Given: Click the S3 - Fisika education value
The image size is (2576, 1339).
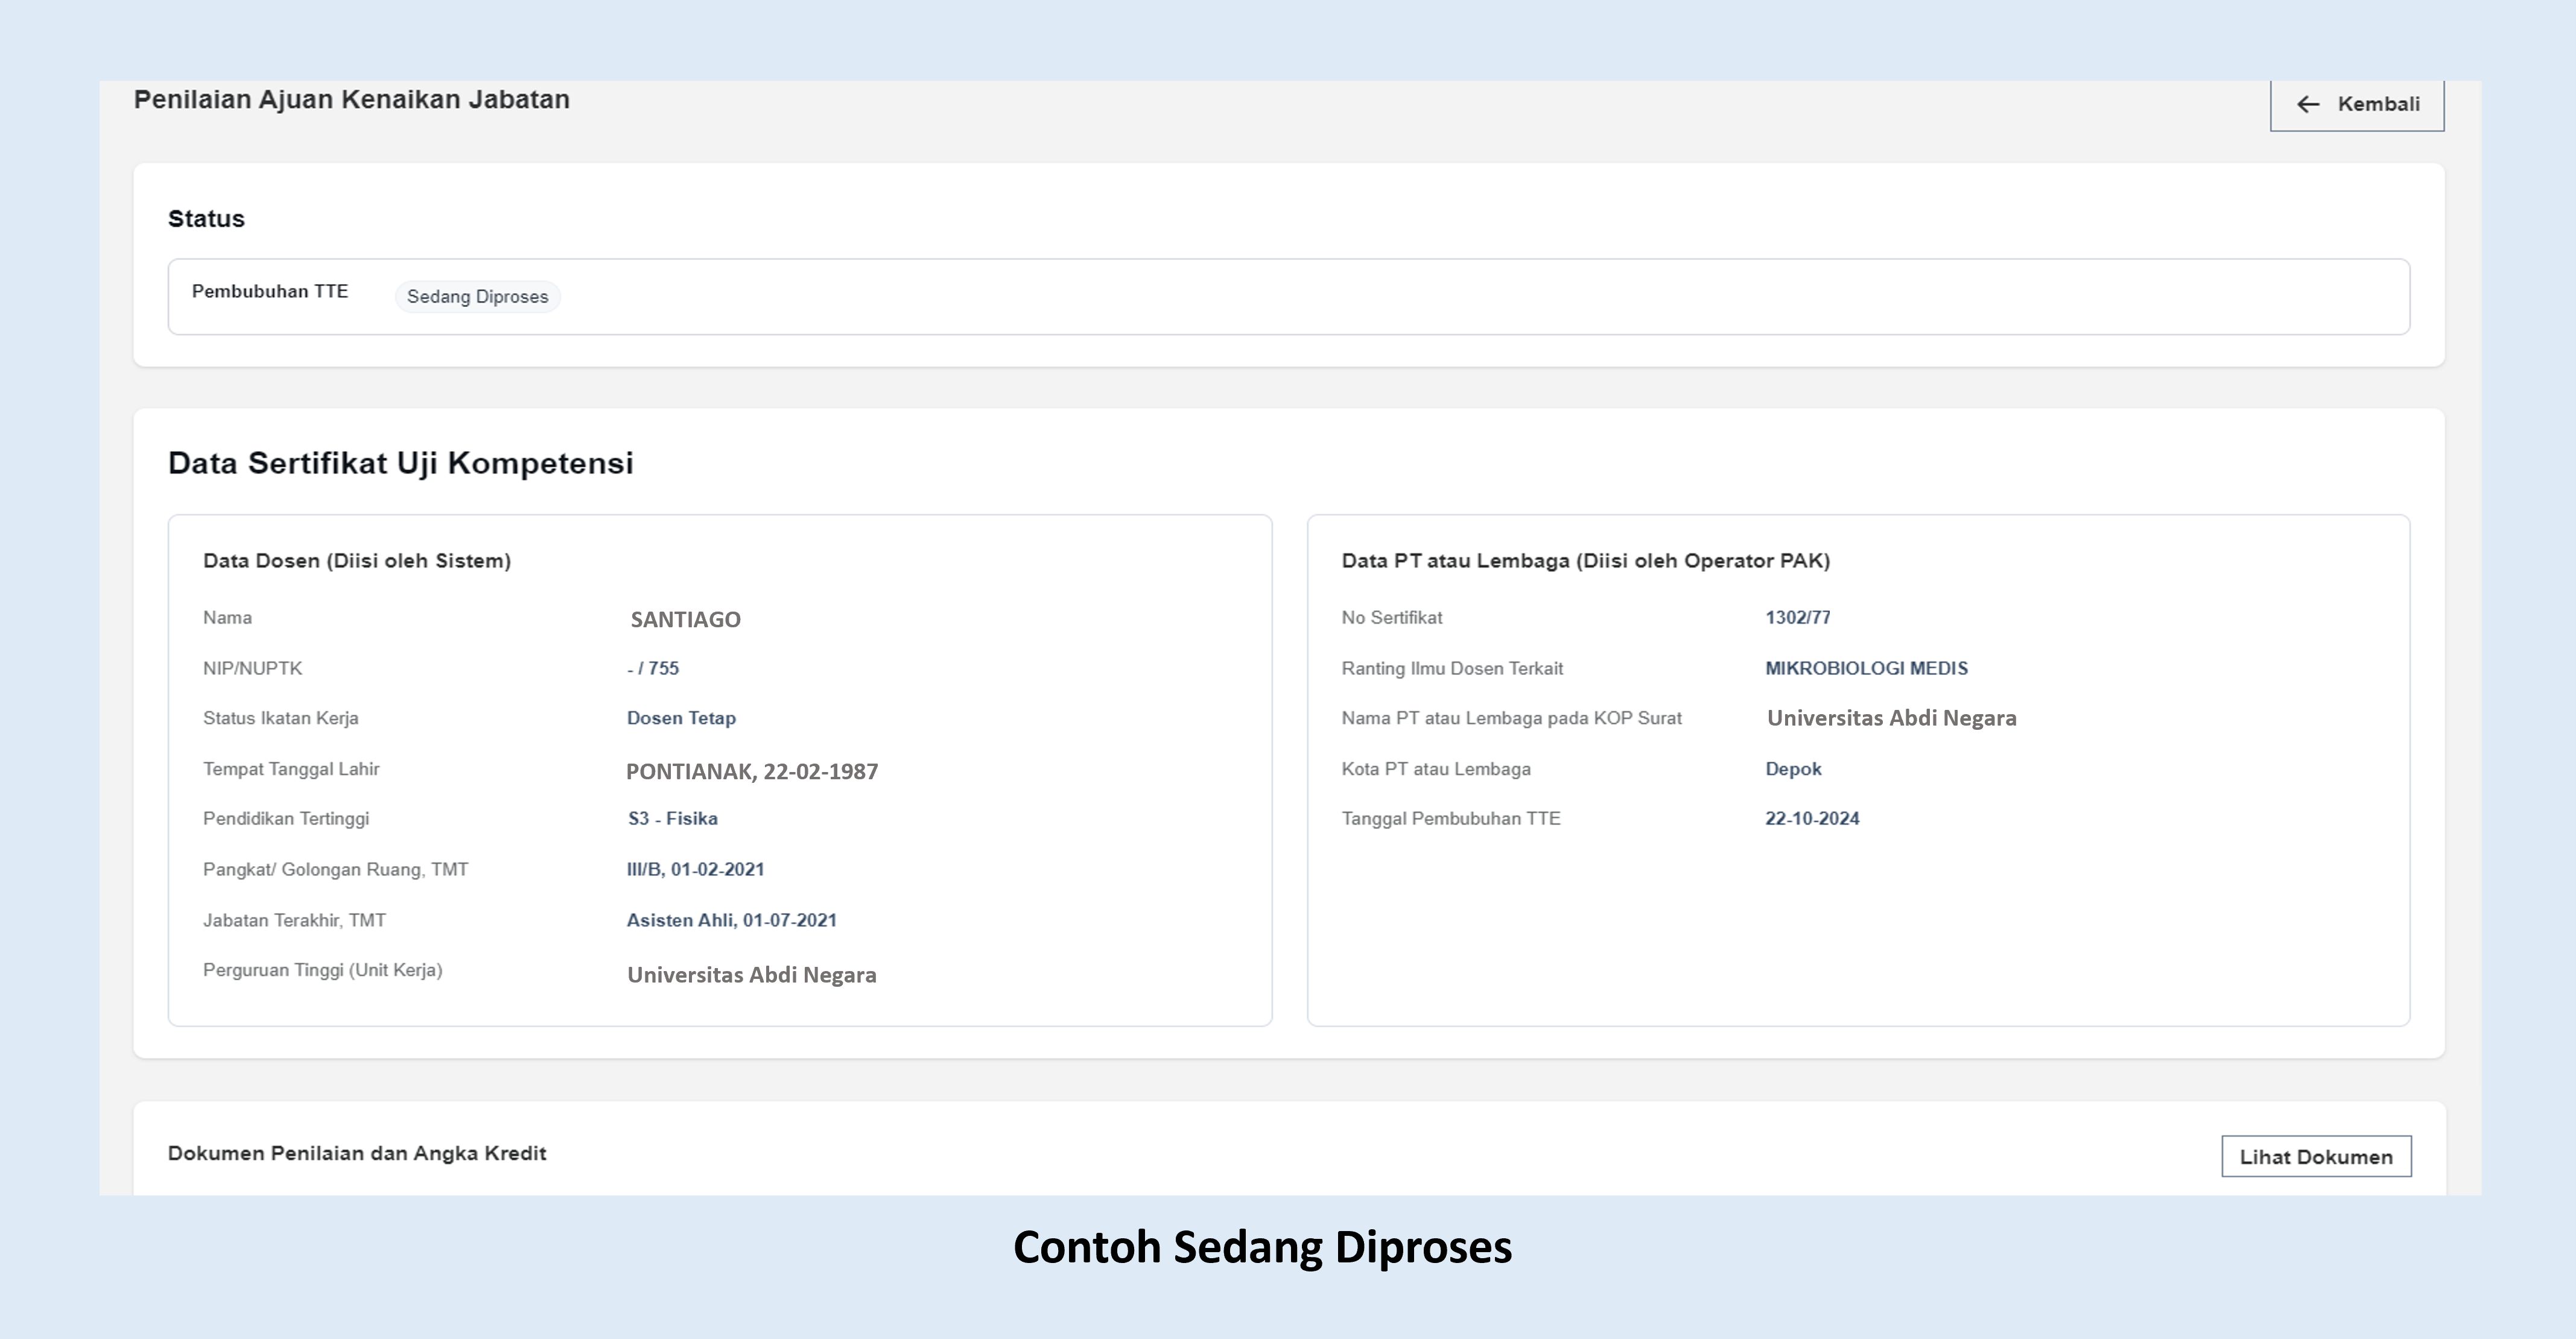Looking at the screenshot, I should pyautogui.click(x=673, y=819).
